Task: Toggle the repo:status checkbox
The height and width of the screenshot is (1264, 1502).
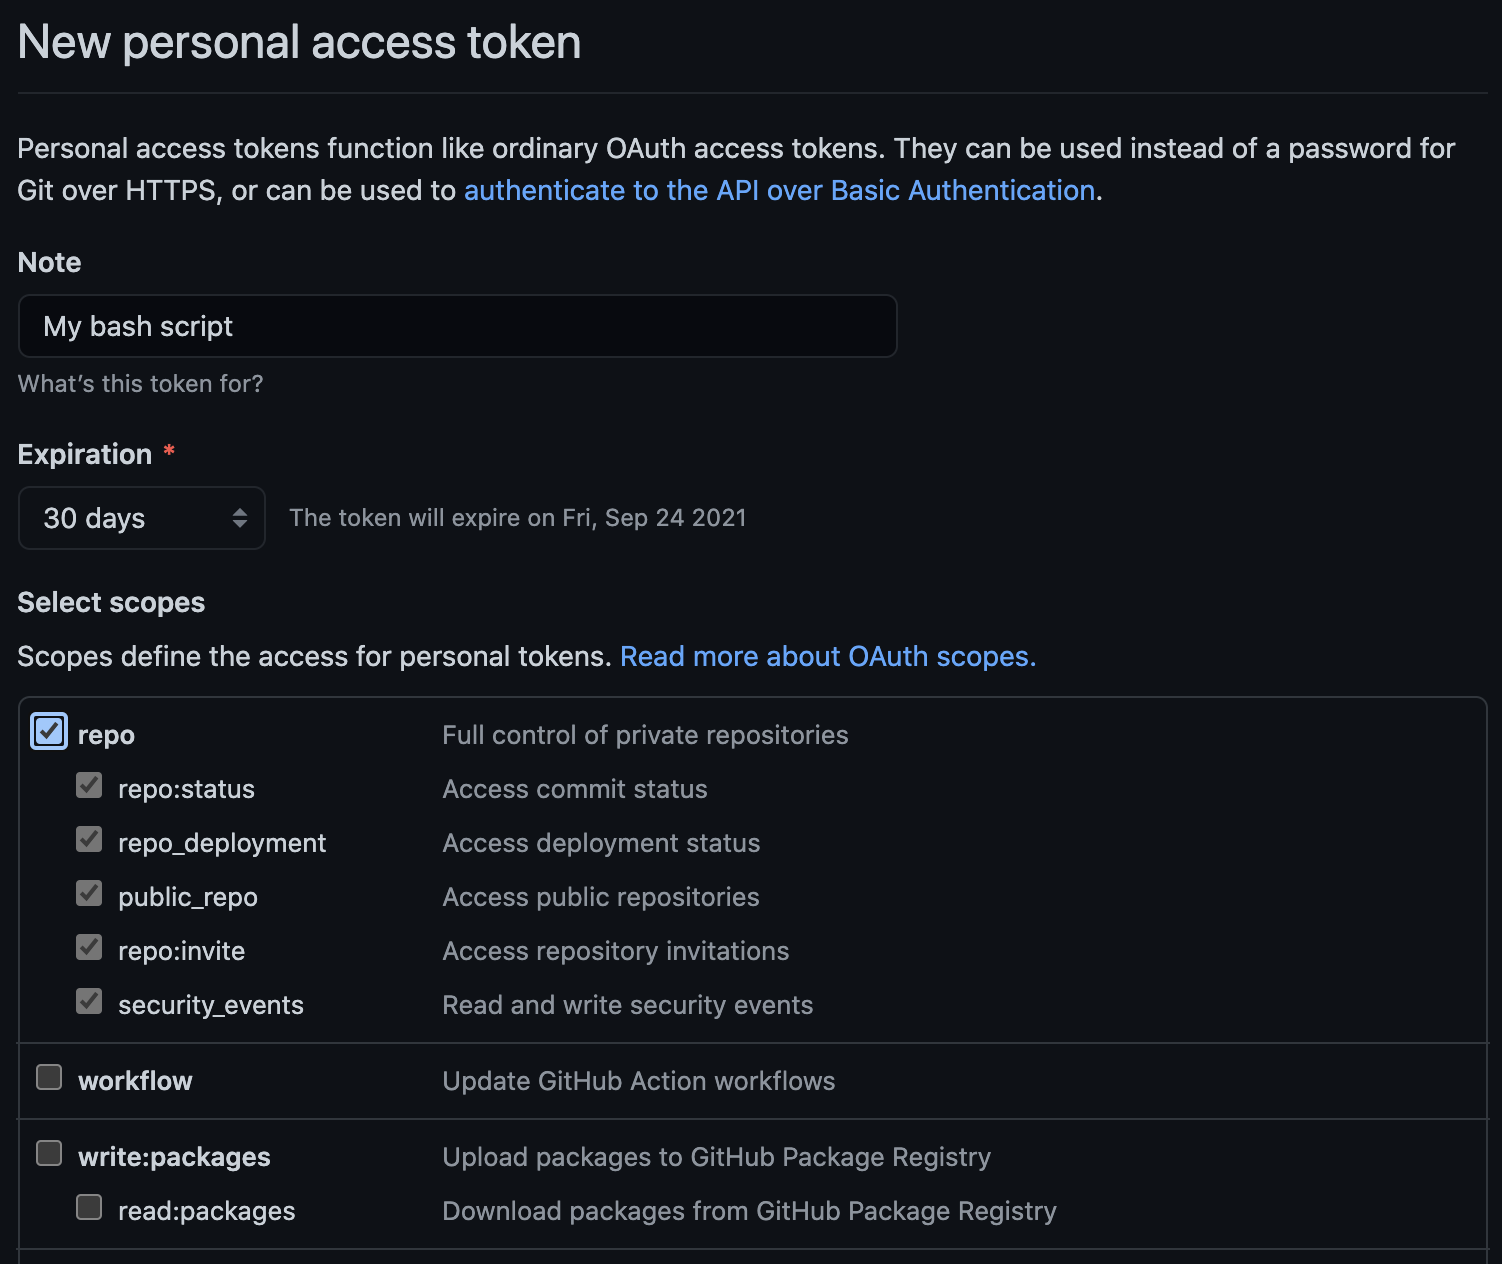Action: click(88, 785)
